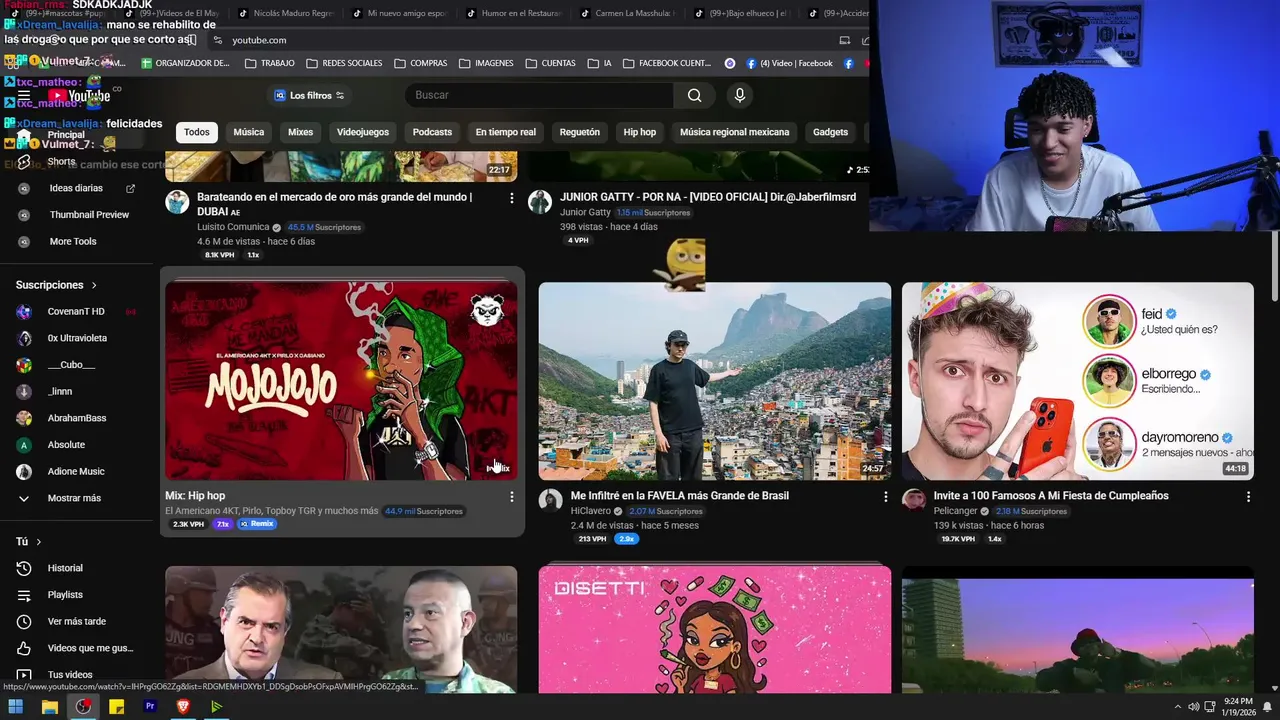1280x720 pixels.
Task: Expand Mostrar más subscriptions list
Action: pyautogui.click(x=74, y=498)
